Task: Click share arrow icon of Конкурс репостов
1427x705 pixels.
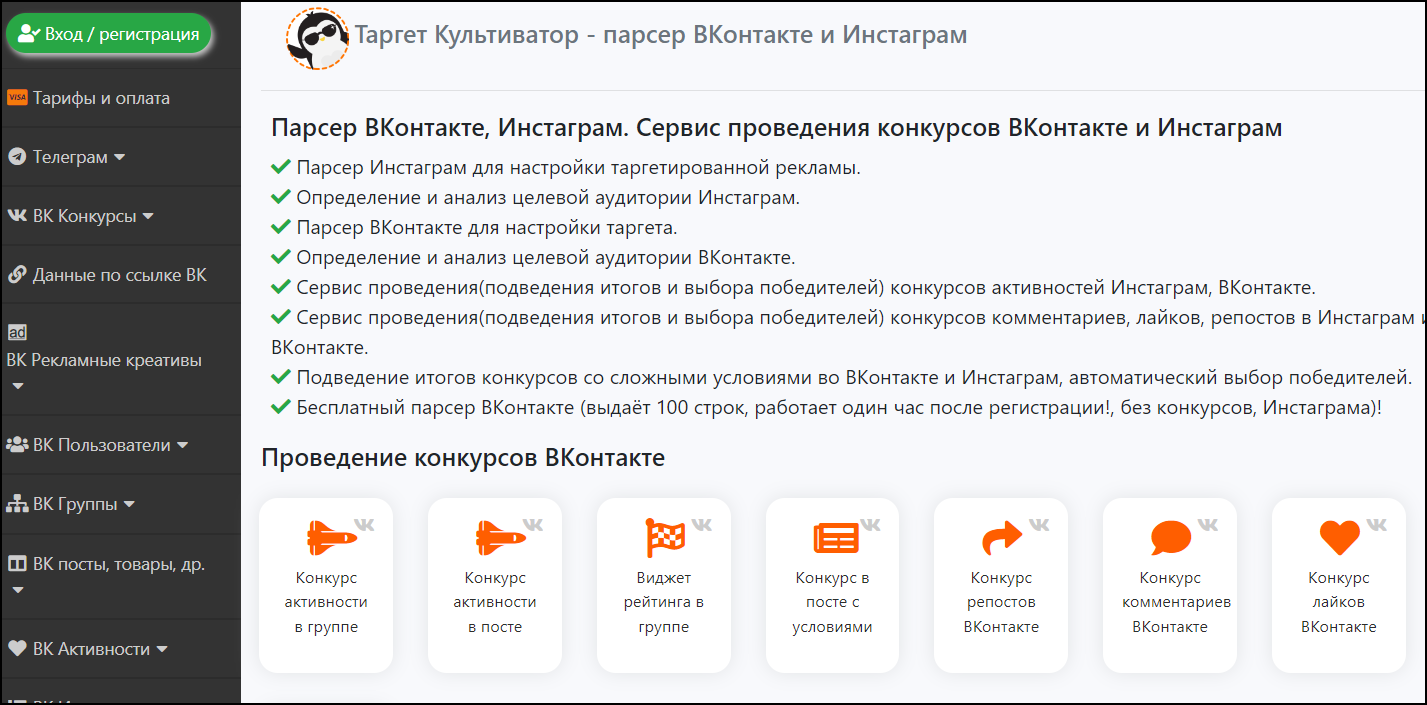Action: coord(1002,538)
